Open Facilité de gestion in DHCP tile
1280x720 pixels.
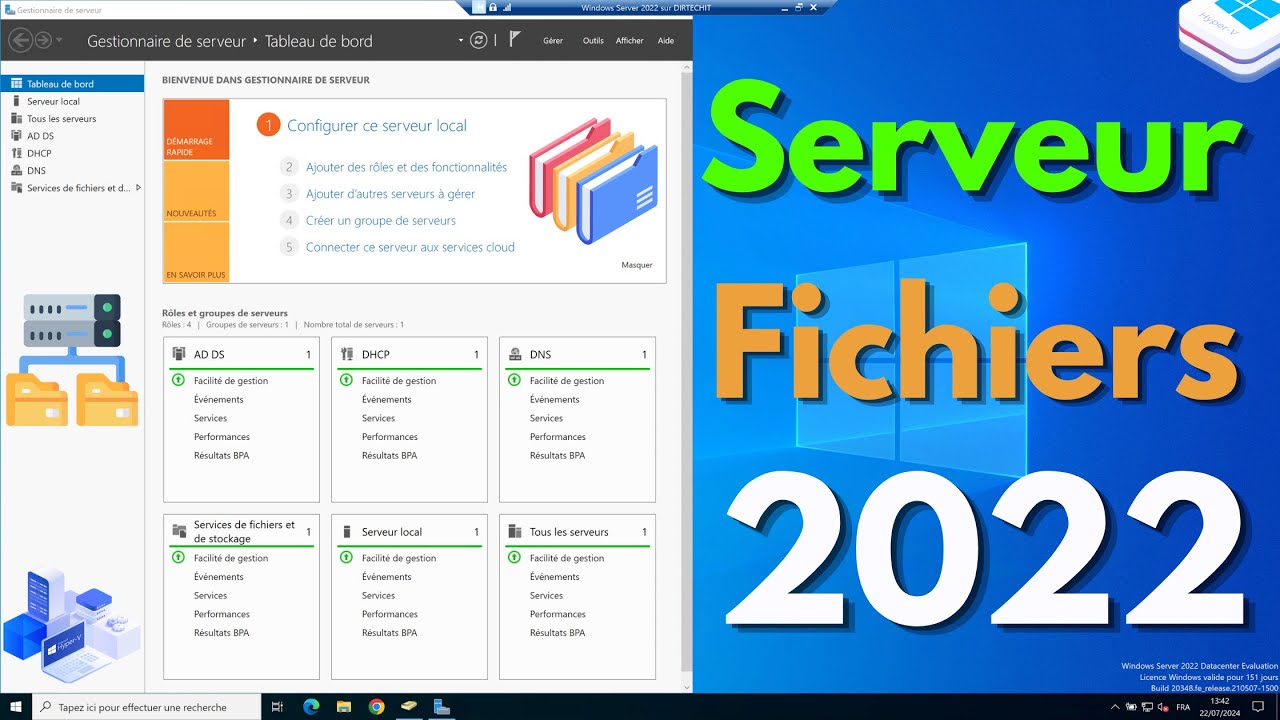pos(399,381)
